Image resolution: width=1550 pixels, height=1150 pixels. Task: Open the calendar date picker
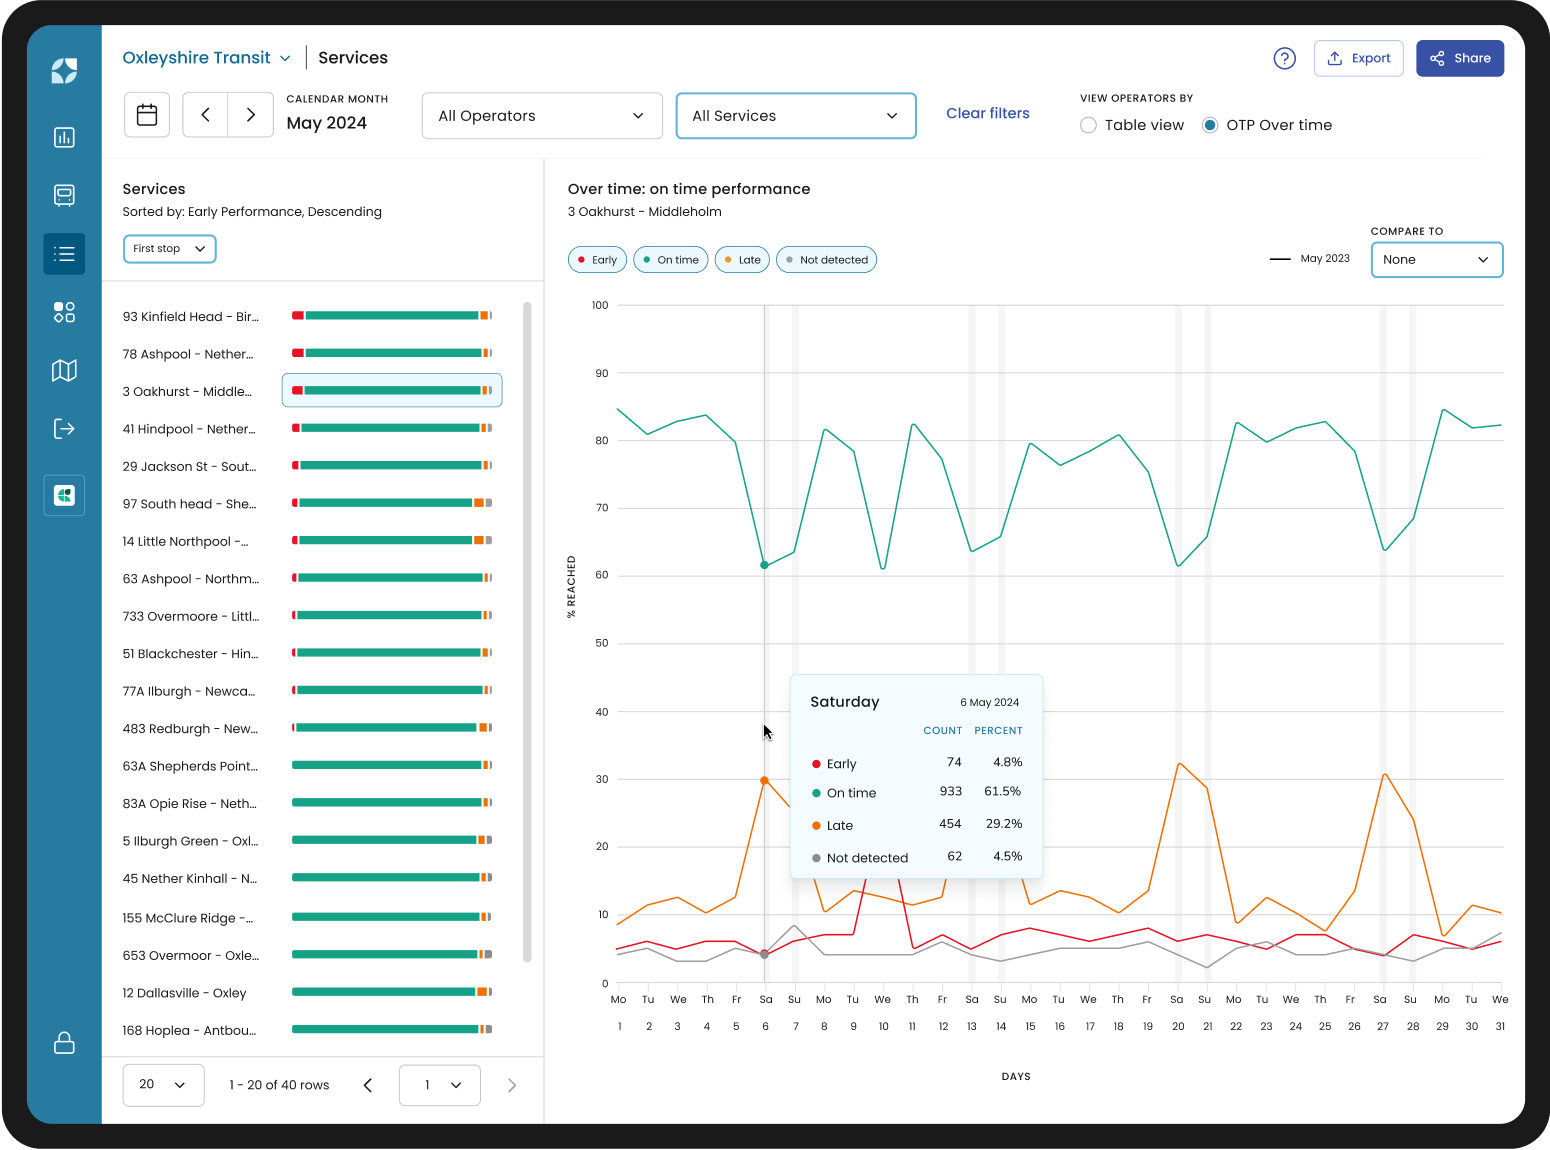point(147,115)
